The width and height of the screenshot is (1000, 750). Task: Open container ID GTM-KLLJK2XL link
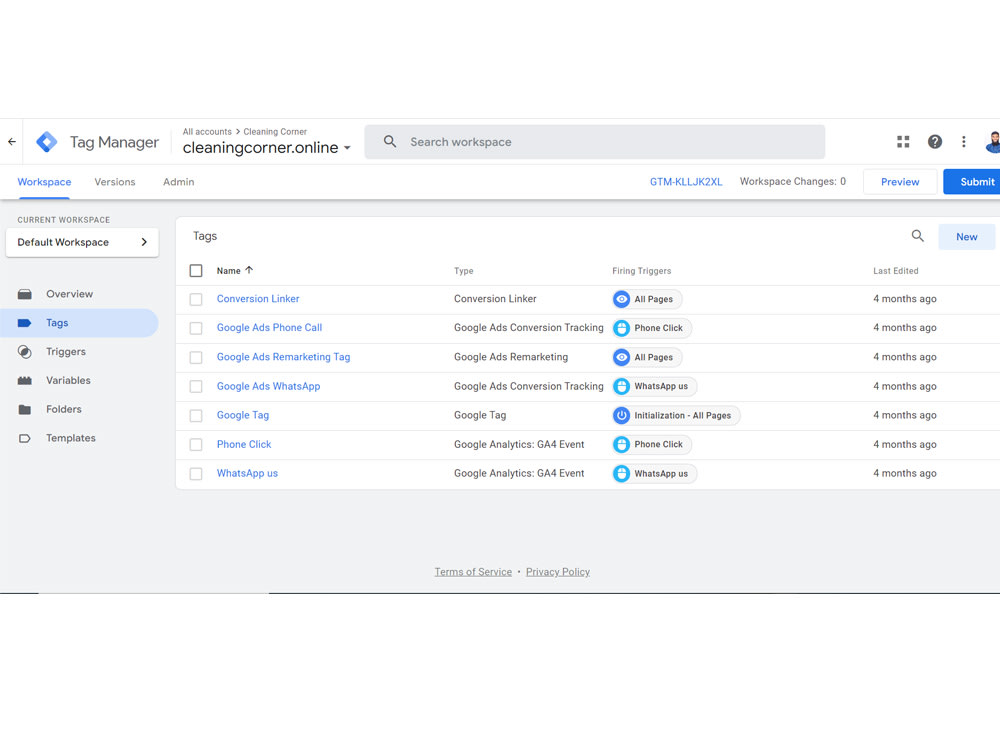[686, 182]
